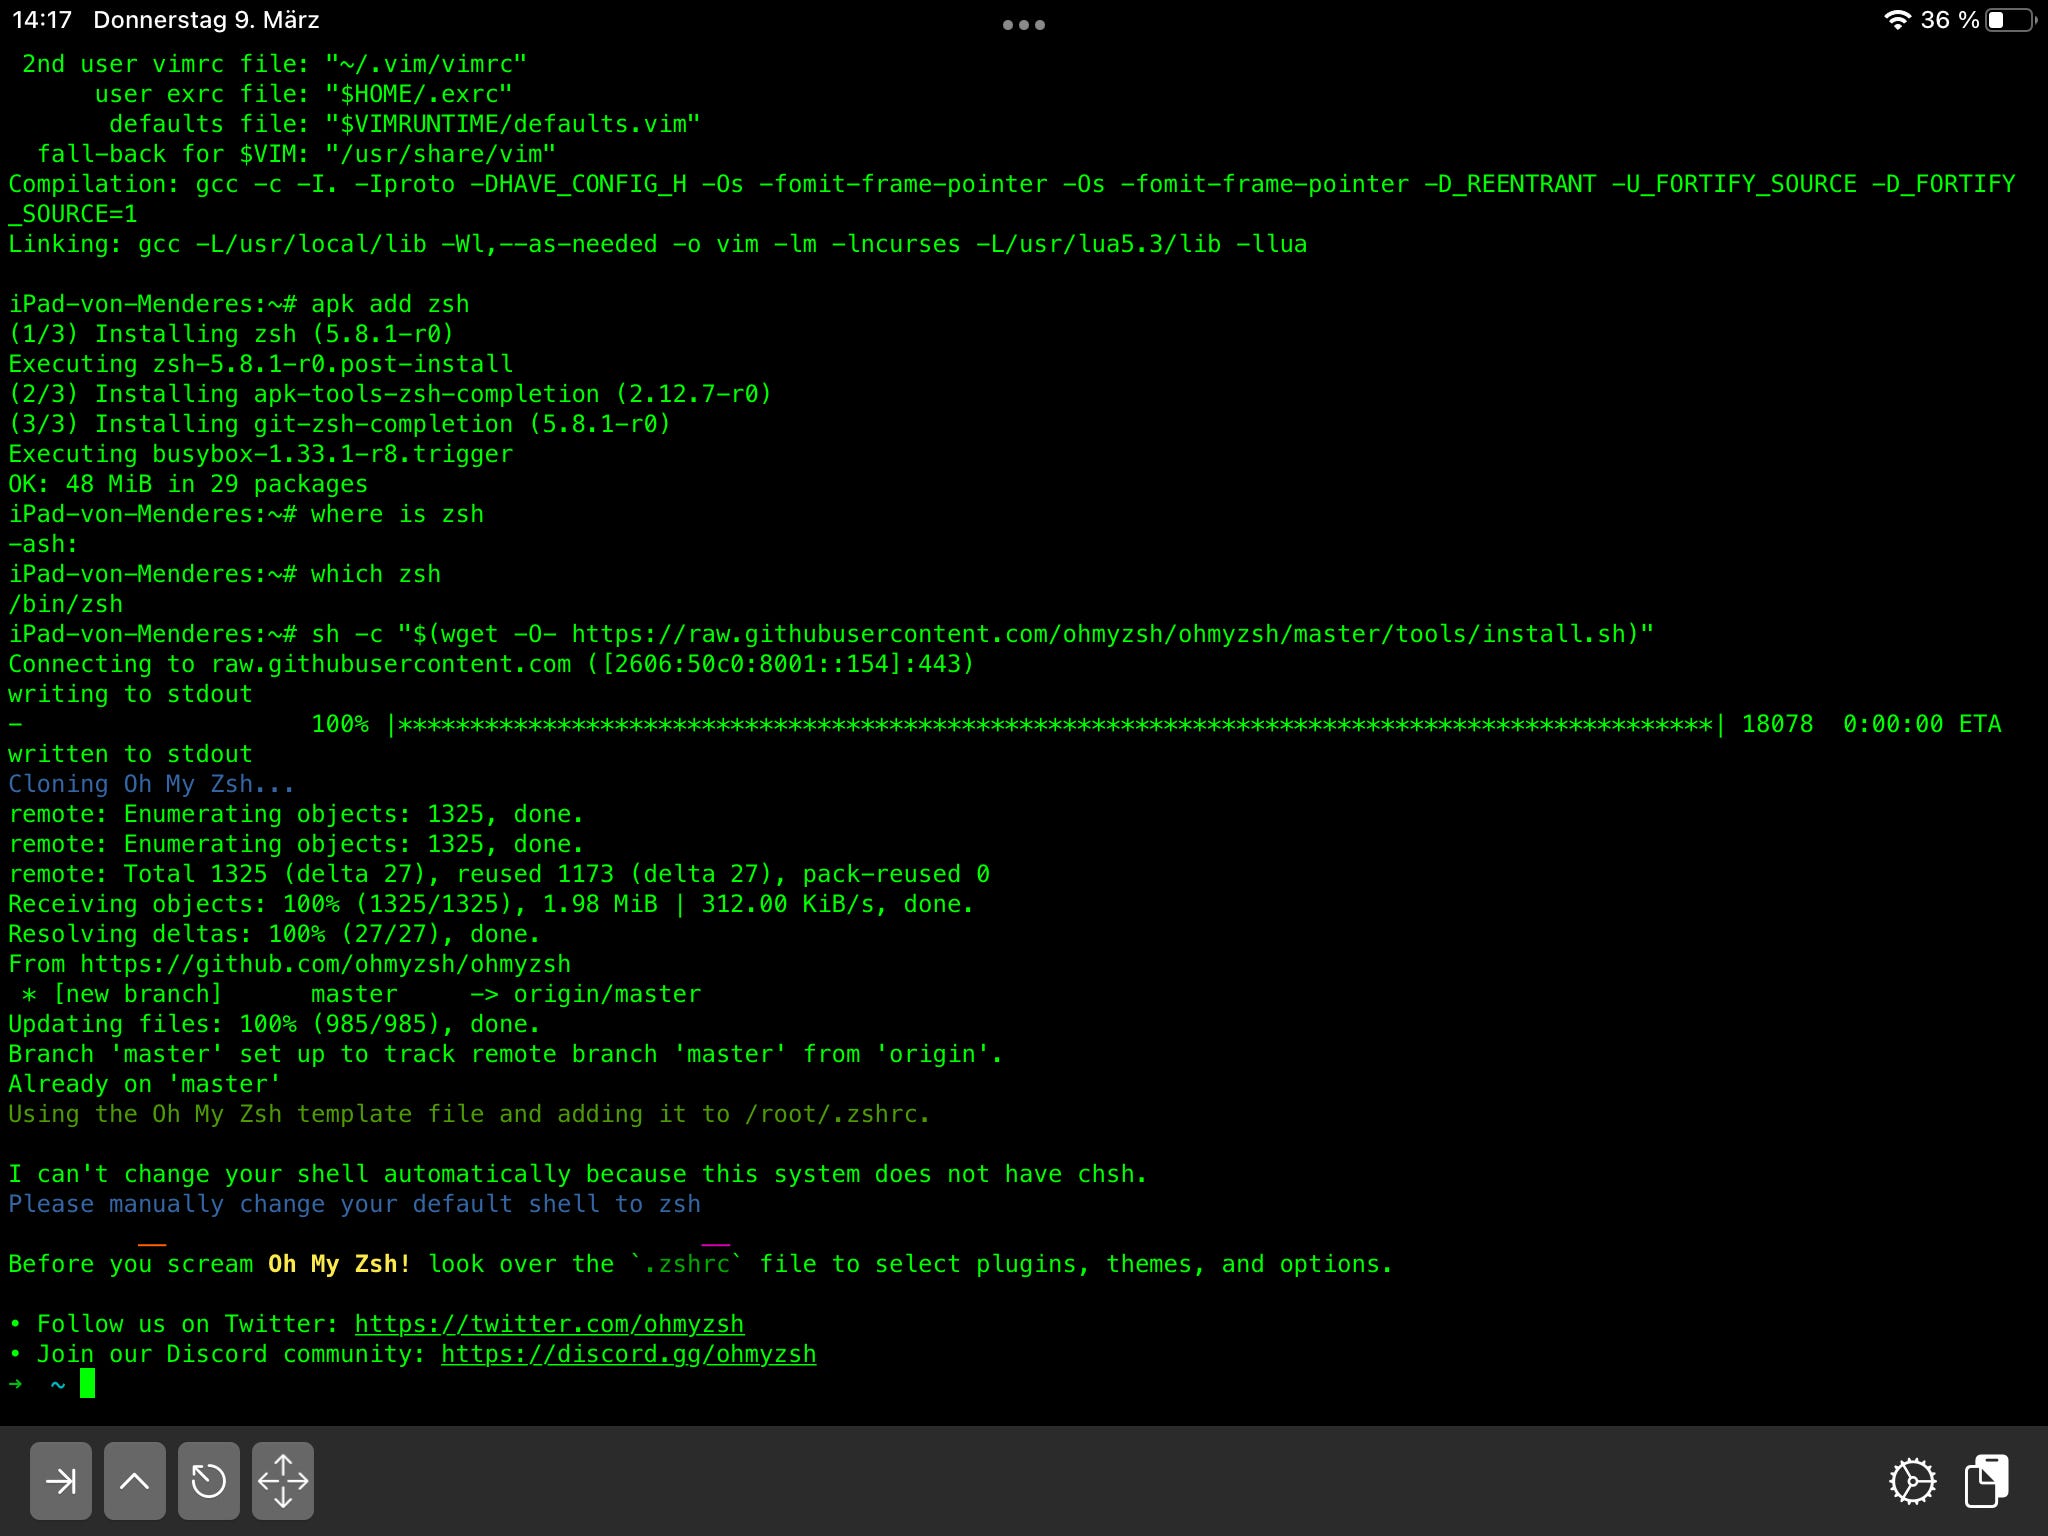Tap the 'Compilation: gcc -c -I.' line
2048x1536 pixels.
[x=1012, y=199]
